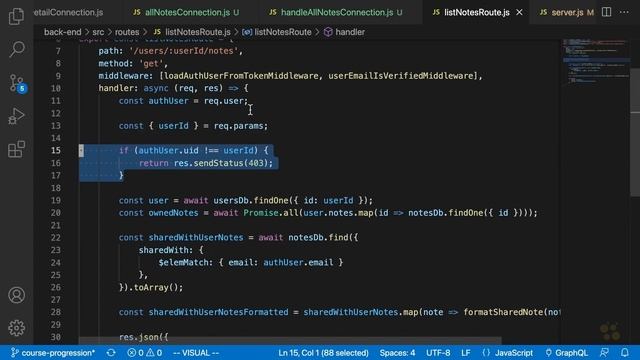Click the path string '/users/:userId/notes'

coord(184,51)
